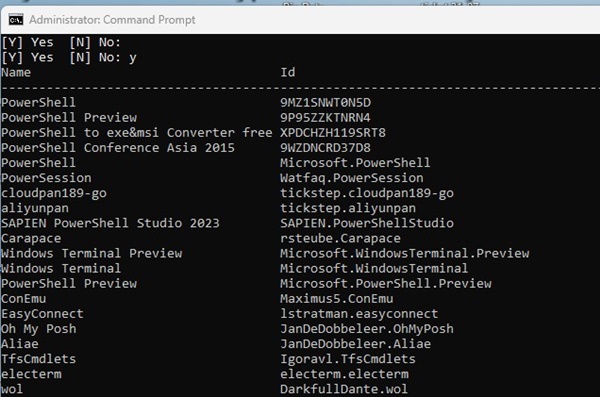This screenshot has width=600, height=397.
Task: Click the Oh My Posh row name
Action: click(39, 329)
